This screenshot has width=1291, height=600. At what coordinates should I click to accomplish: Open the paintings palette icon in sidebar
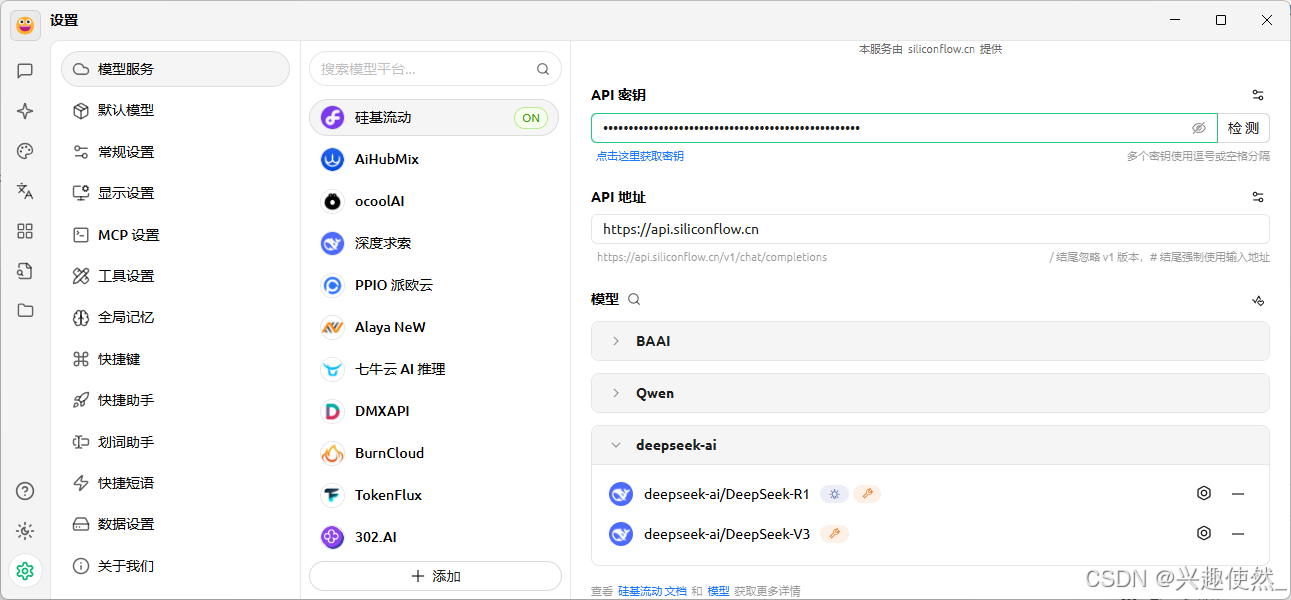pos(25,151)
